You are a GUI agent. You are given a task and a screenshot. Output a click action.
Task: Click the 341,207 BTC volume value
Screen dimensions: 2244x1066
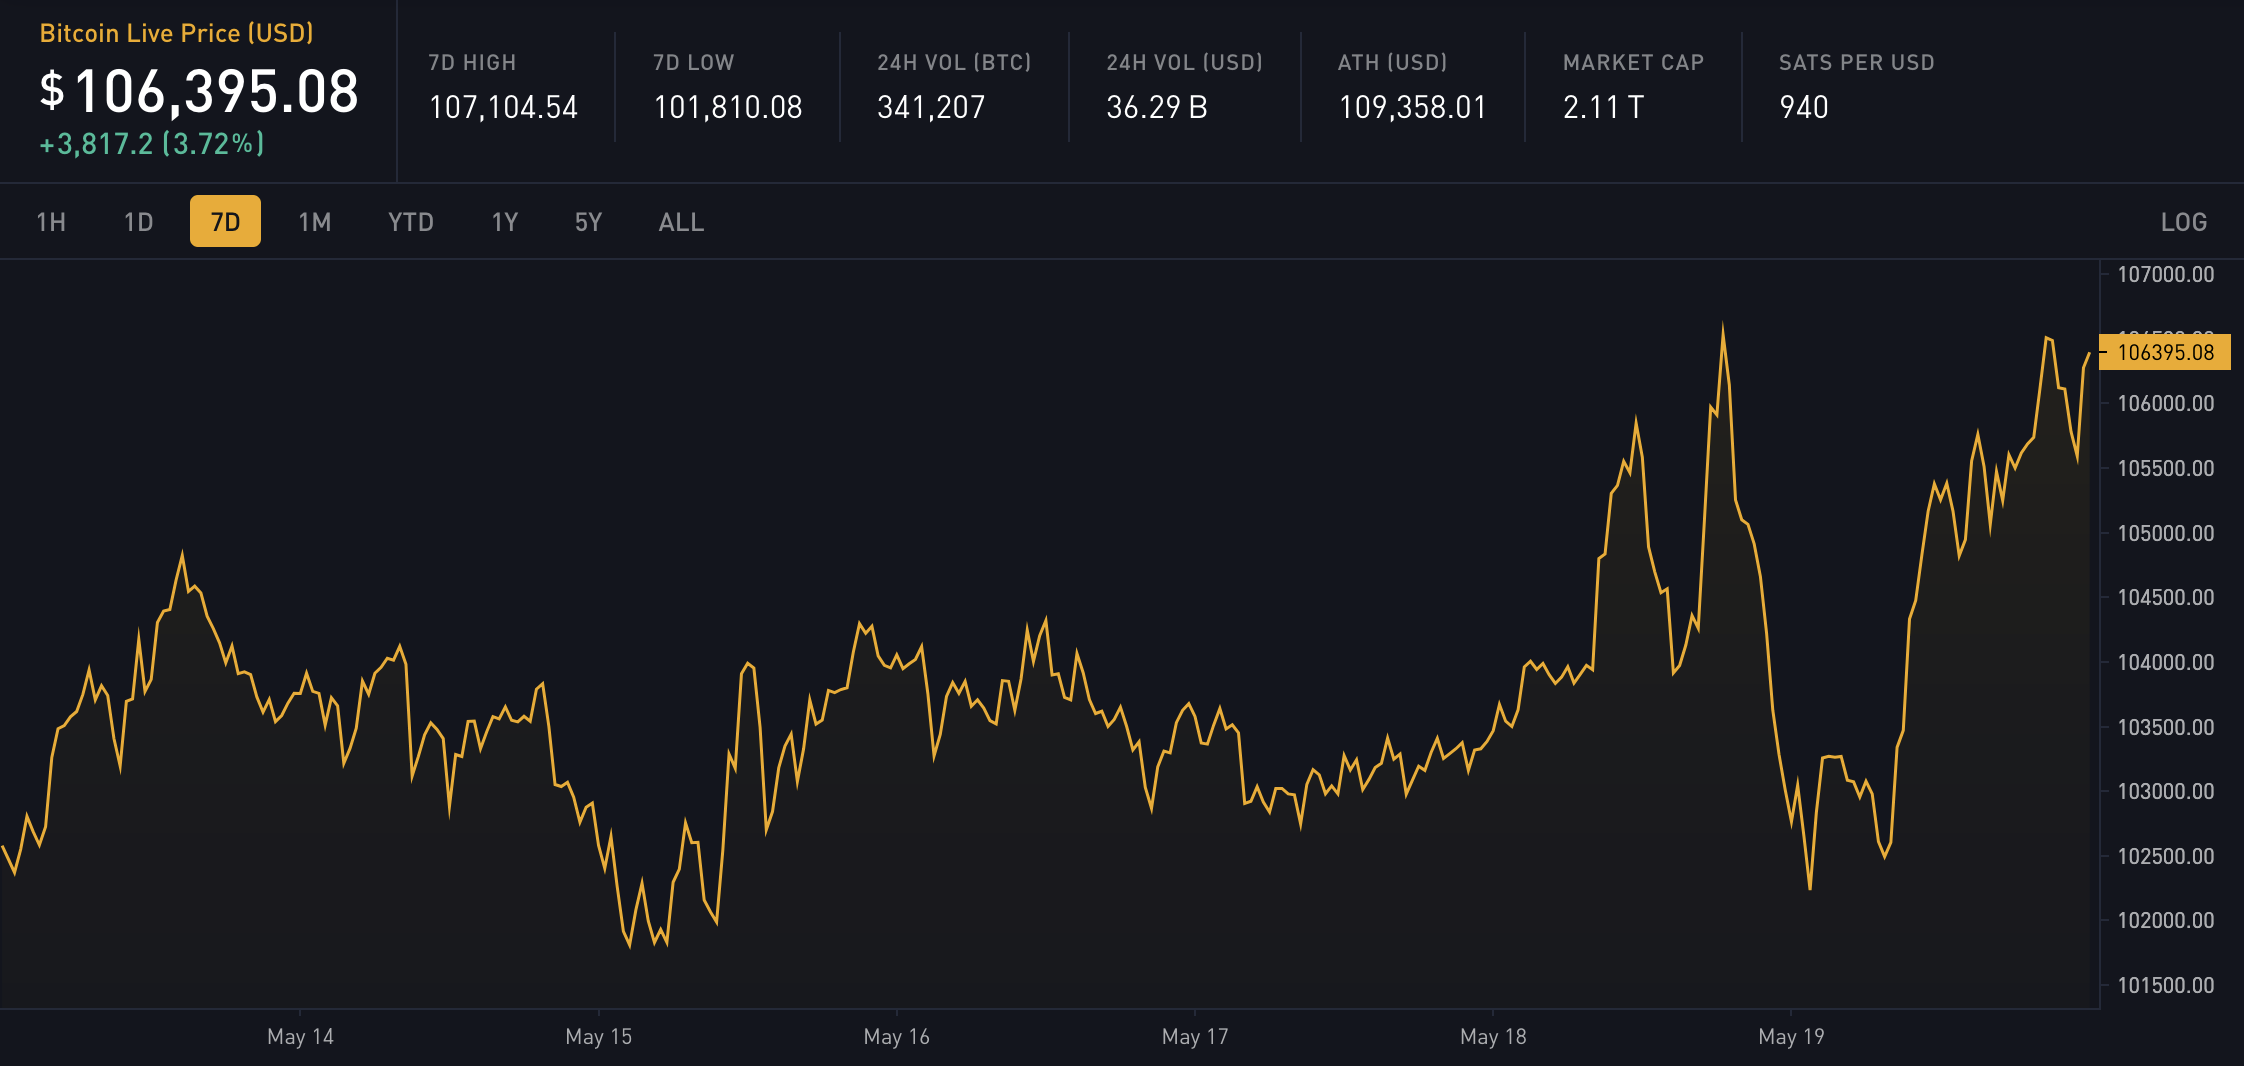[x=931, y=107]
